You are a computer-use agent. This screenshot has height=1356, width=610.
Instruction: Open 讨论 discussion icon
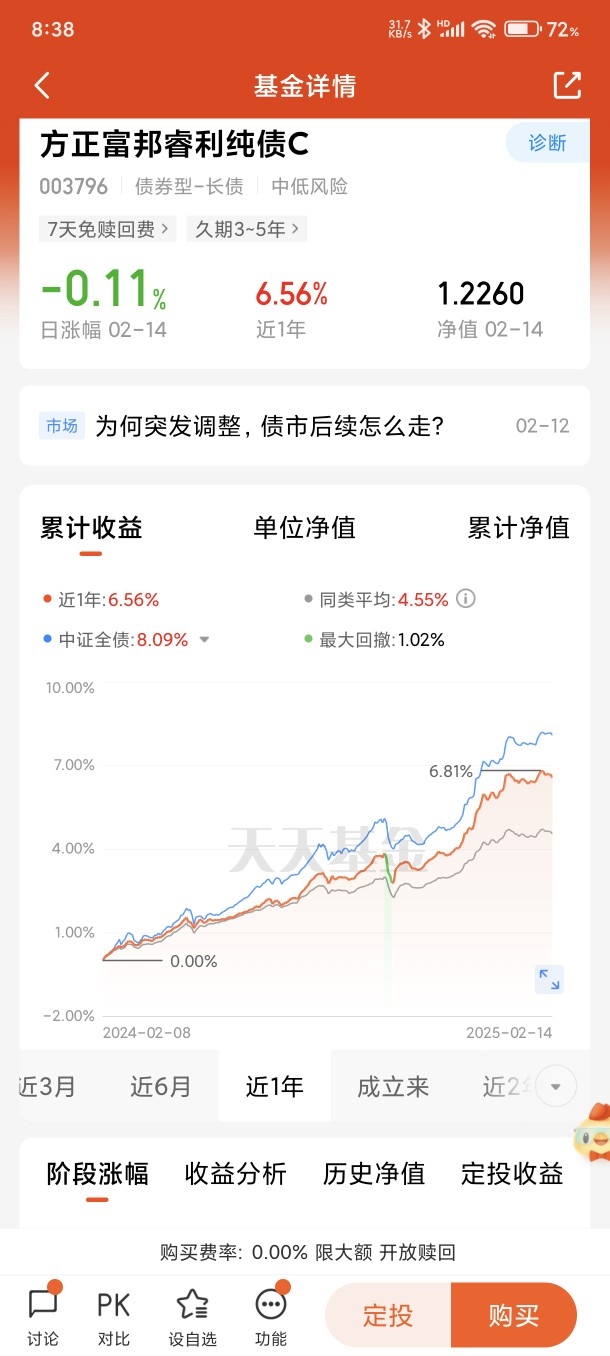(43, 1316)
